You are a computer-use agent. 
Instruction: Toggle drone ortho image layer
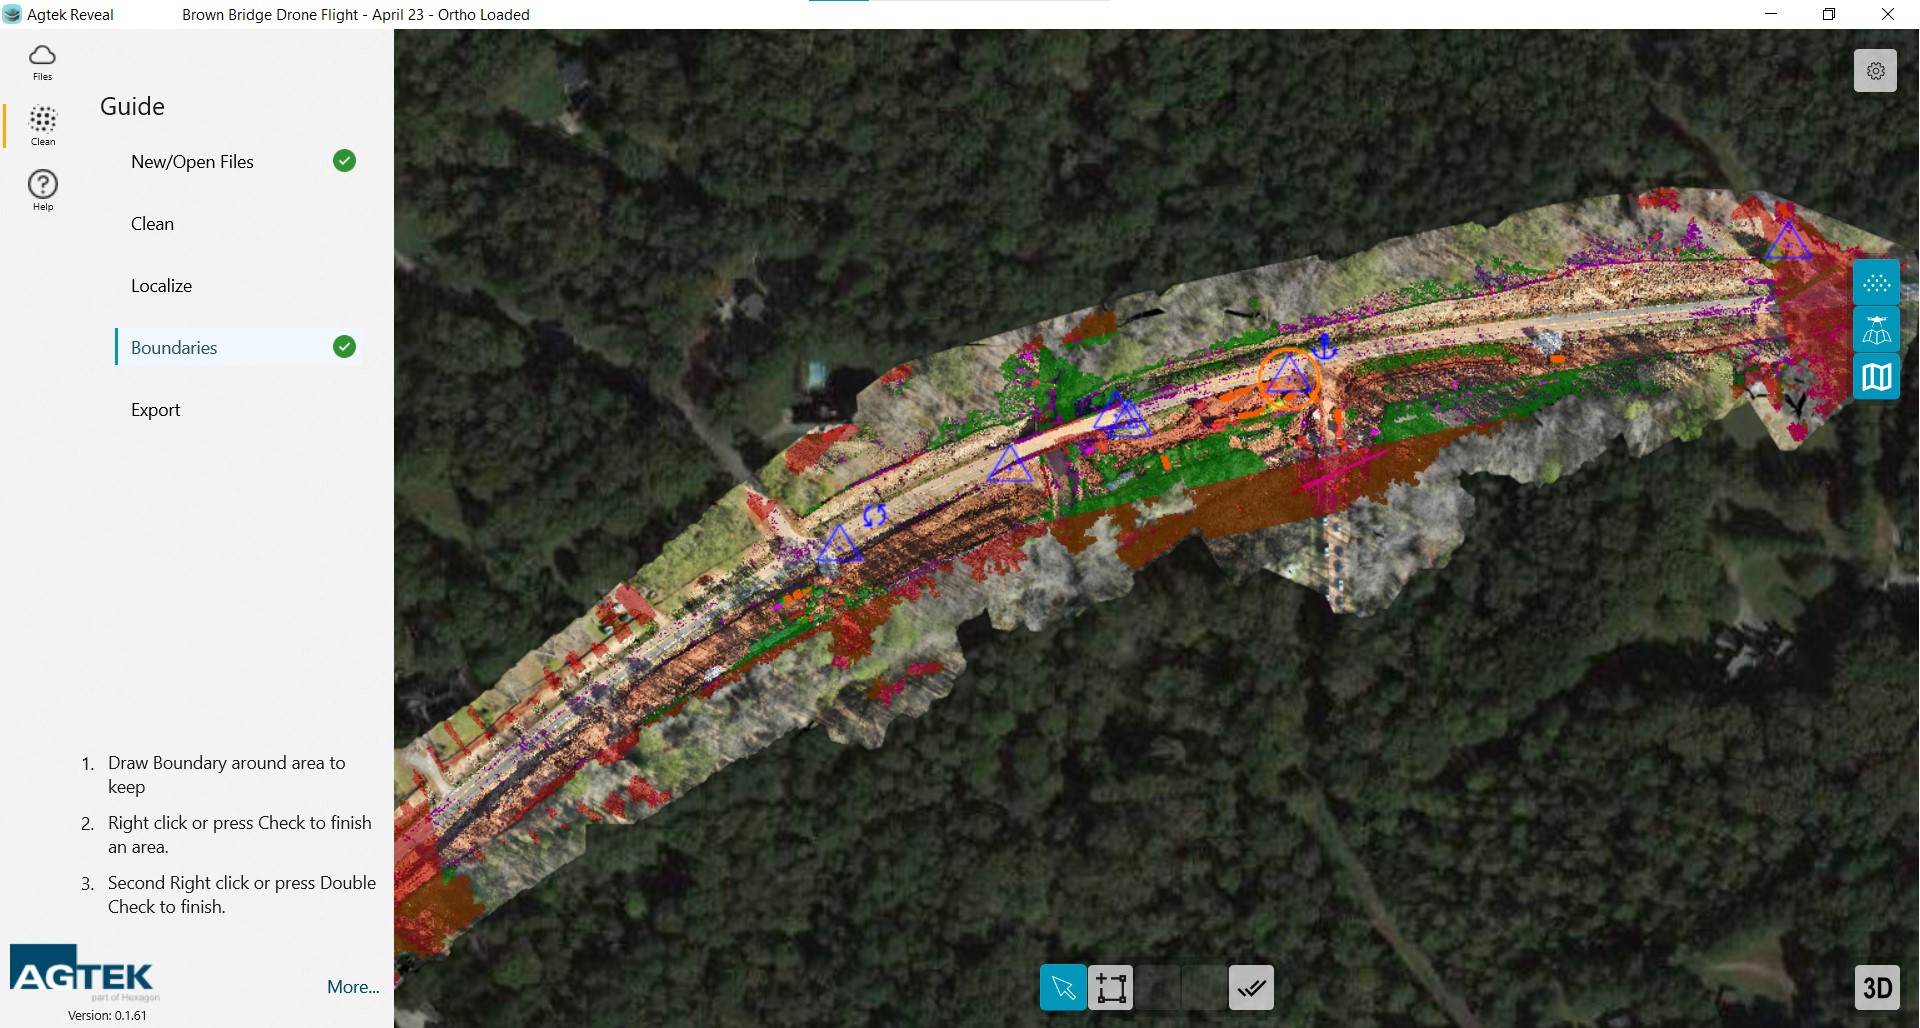pyautogui.click(x=1876, y=330)
